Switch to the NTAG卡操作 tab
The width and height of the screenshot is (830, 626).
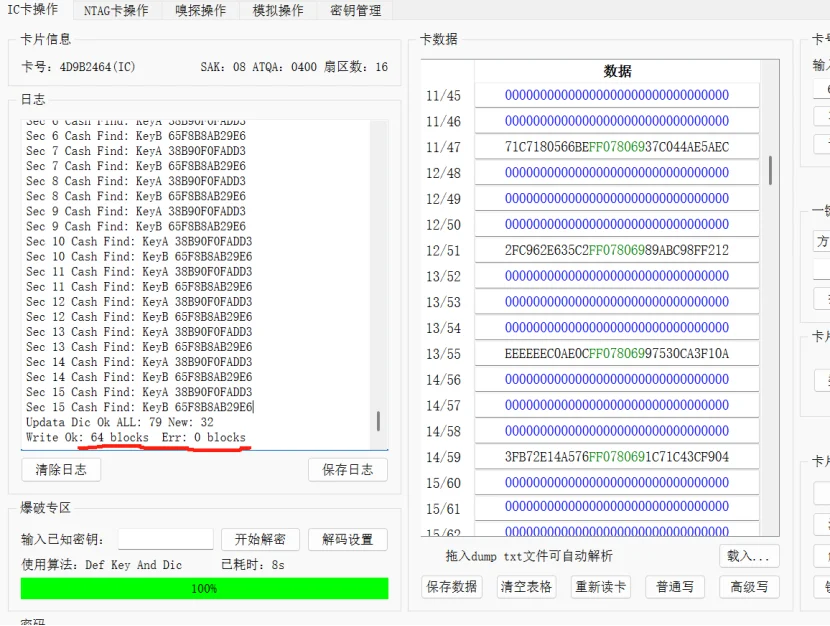116,11
